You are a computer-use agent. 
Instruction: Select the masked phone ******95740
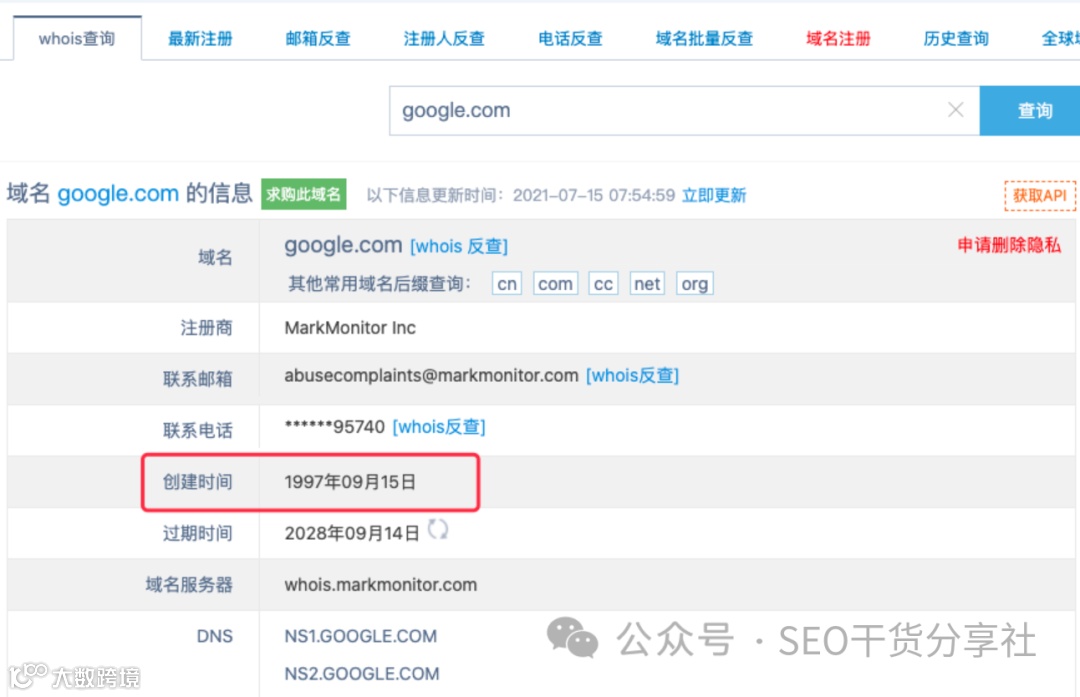tap(335, 427)
